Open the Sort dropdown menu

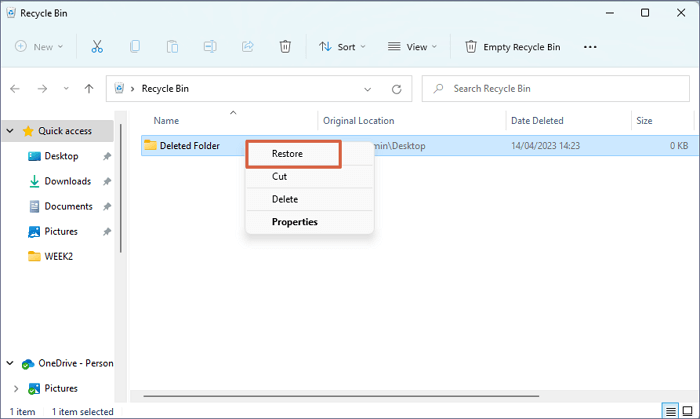click(x=342, y=47)
